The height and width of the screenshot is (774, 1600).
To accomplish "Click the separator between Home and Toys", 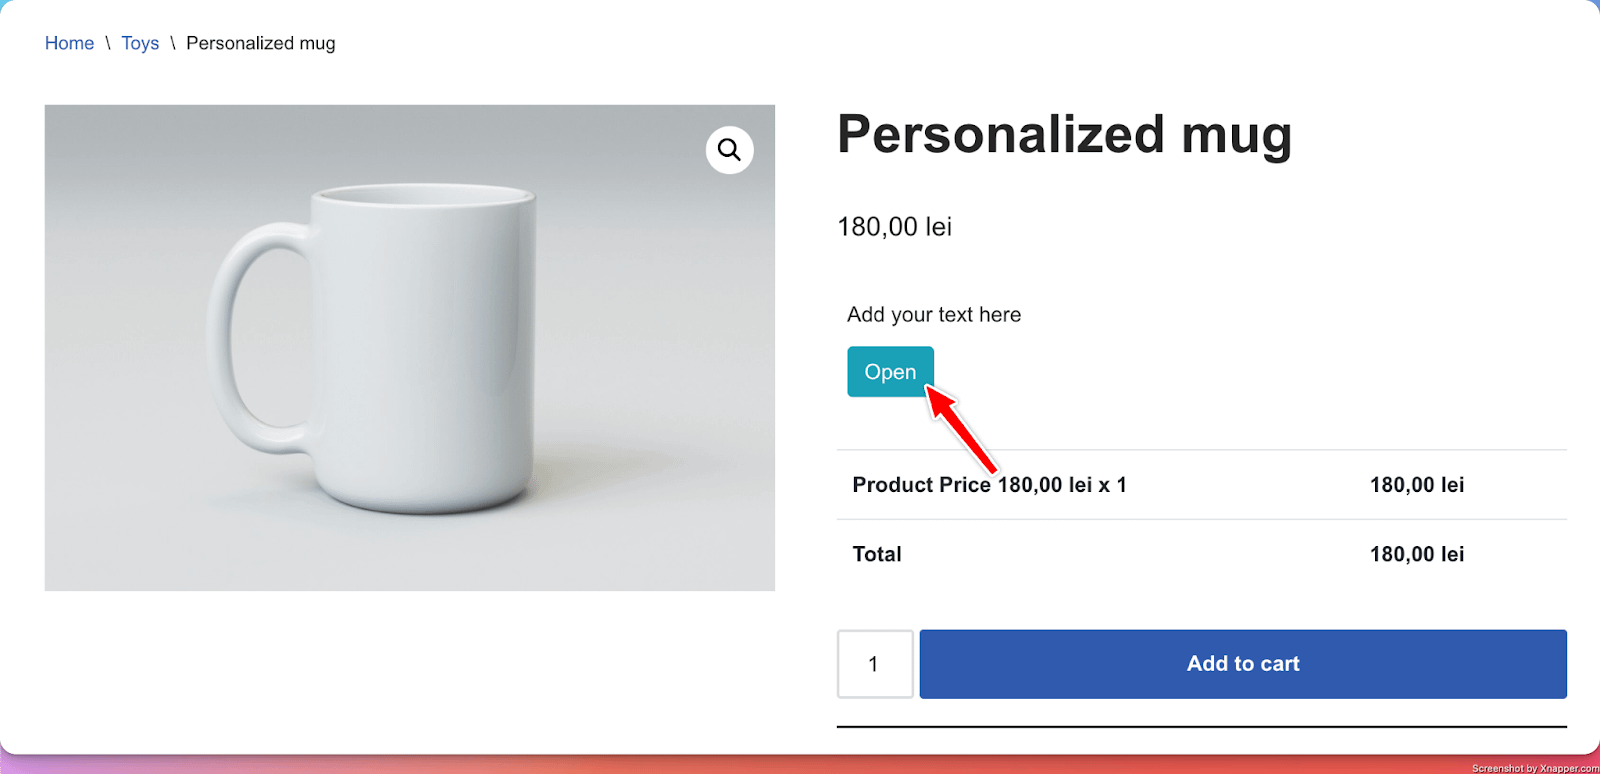I will pos(108,43).
